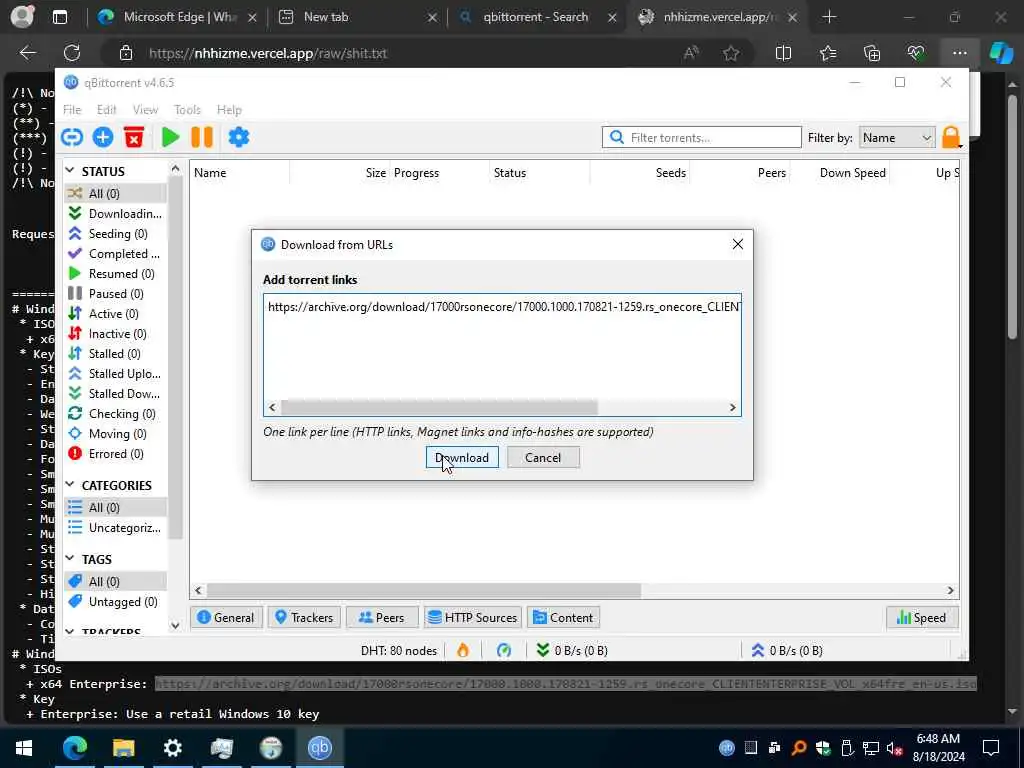Click the Add torrent file plus icon
1024x768 pixels.
point(103,137)
